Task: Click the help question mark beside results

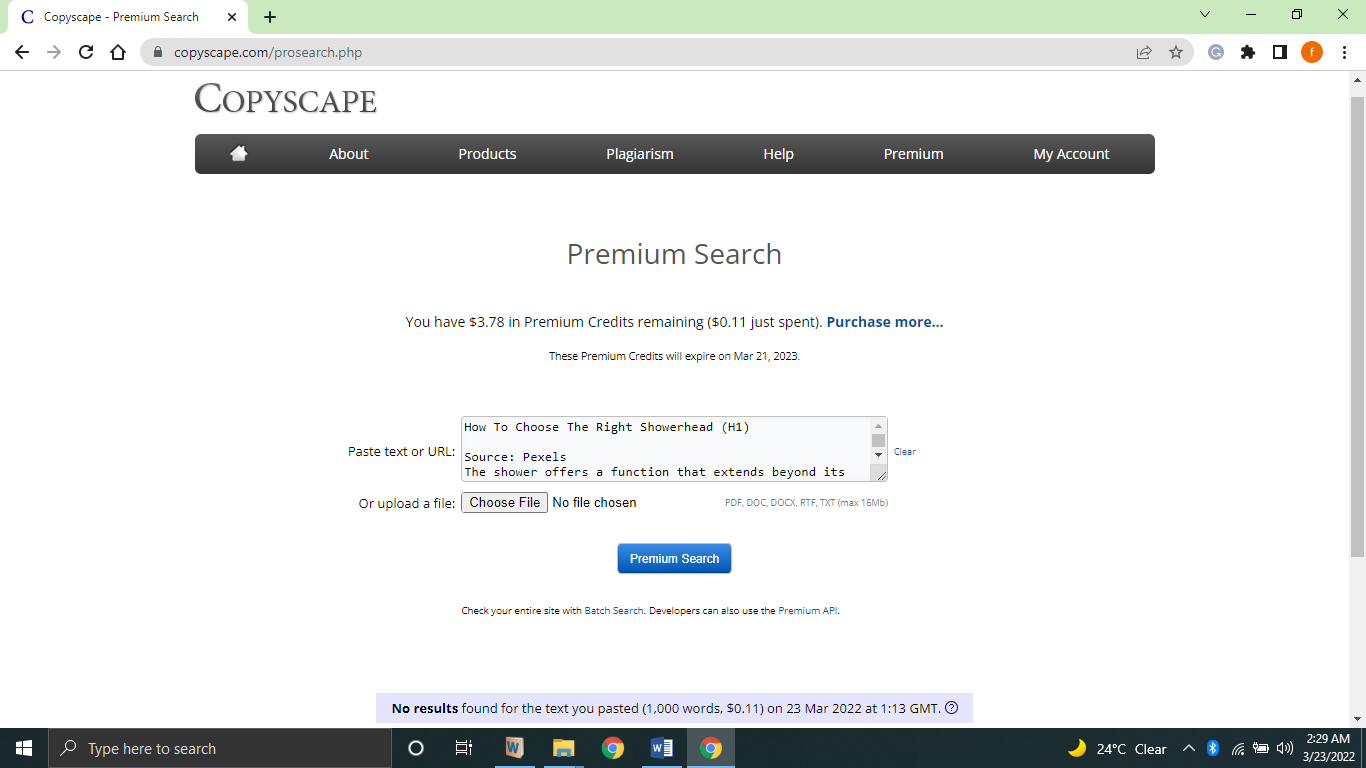Action: tap(951, 708)
